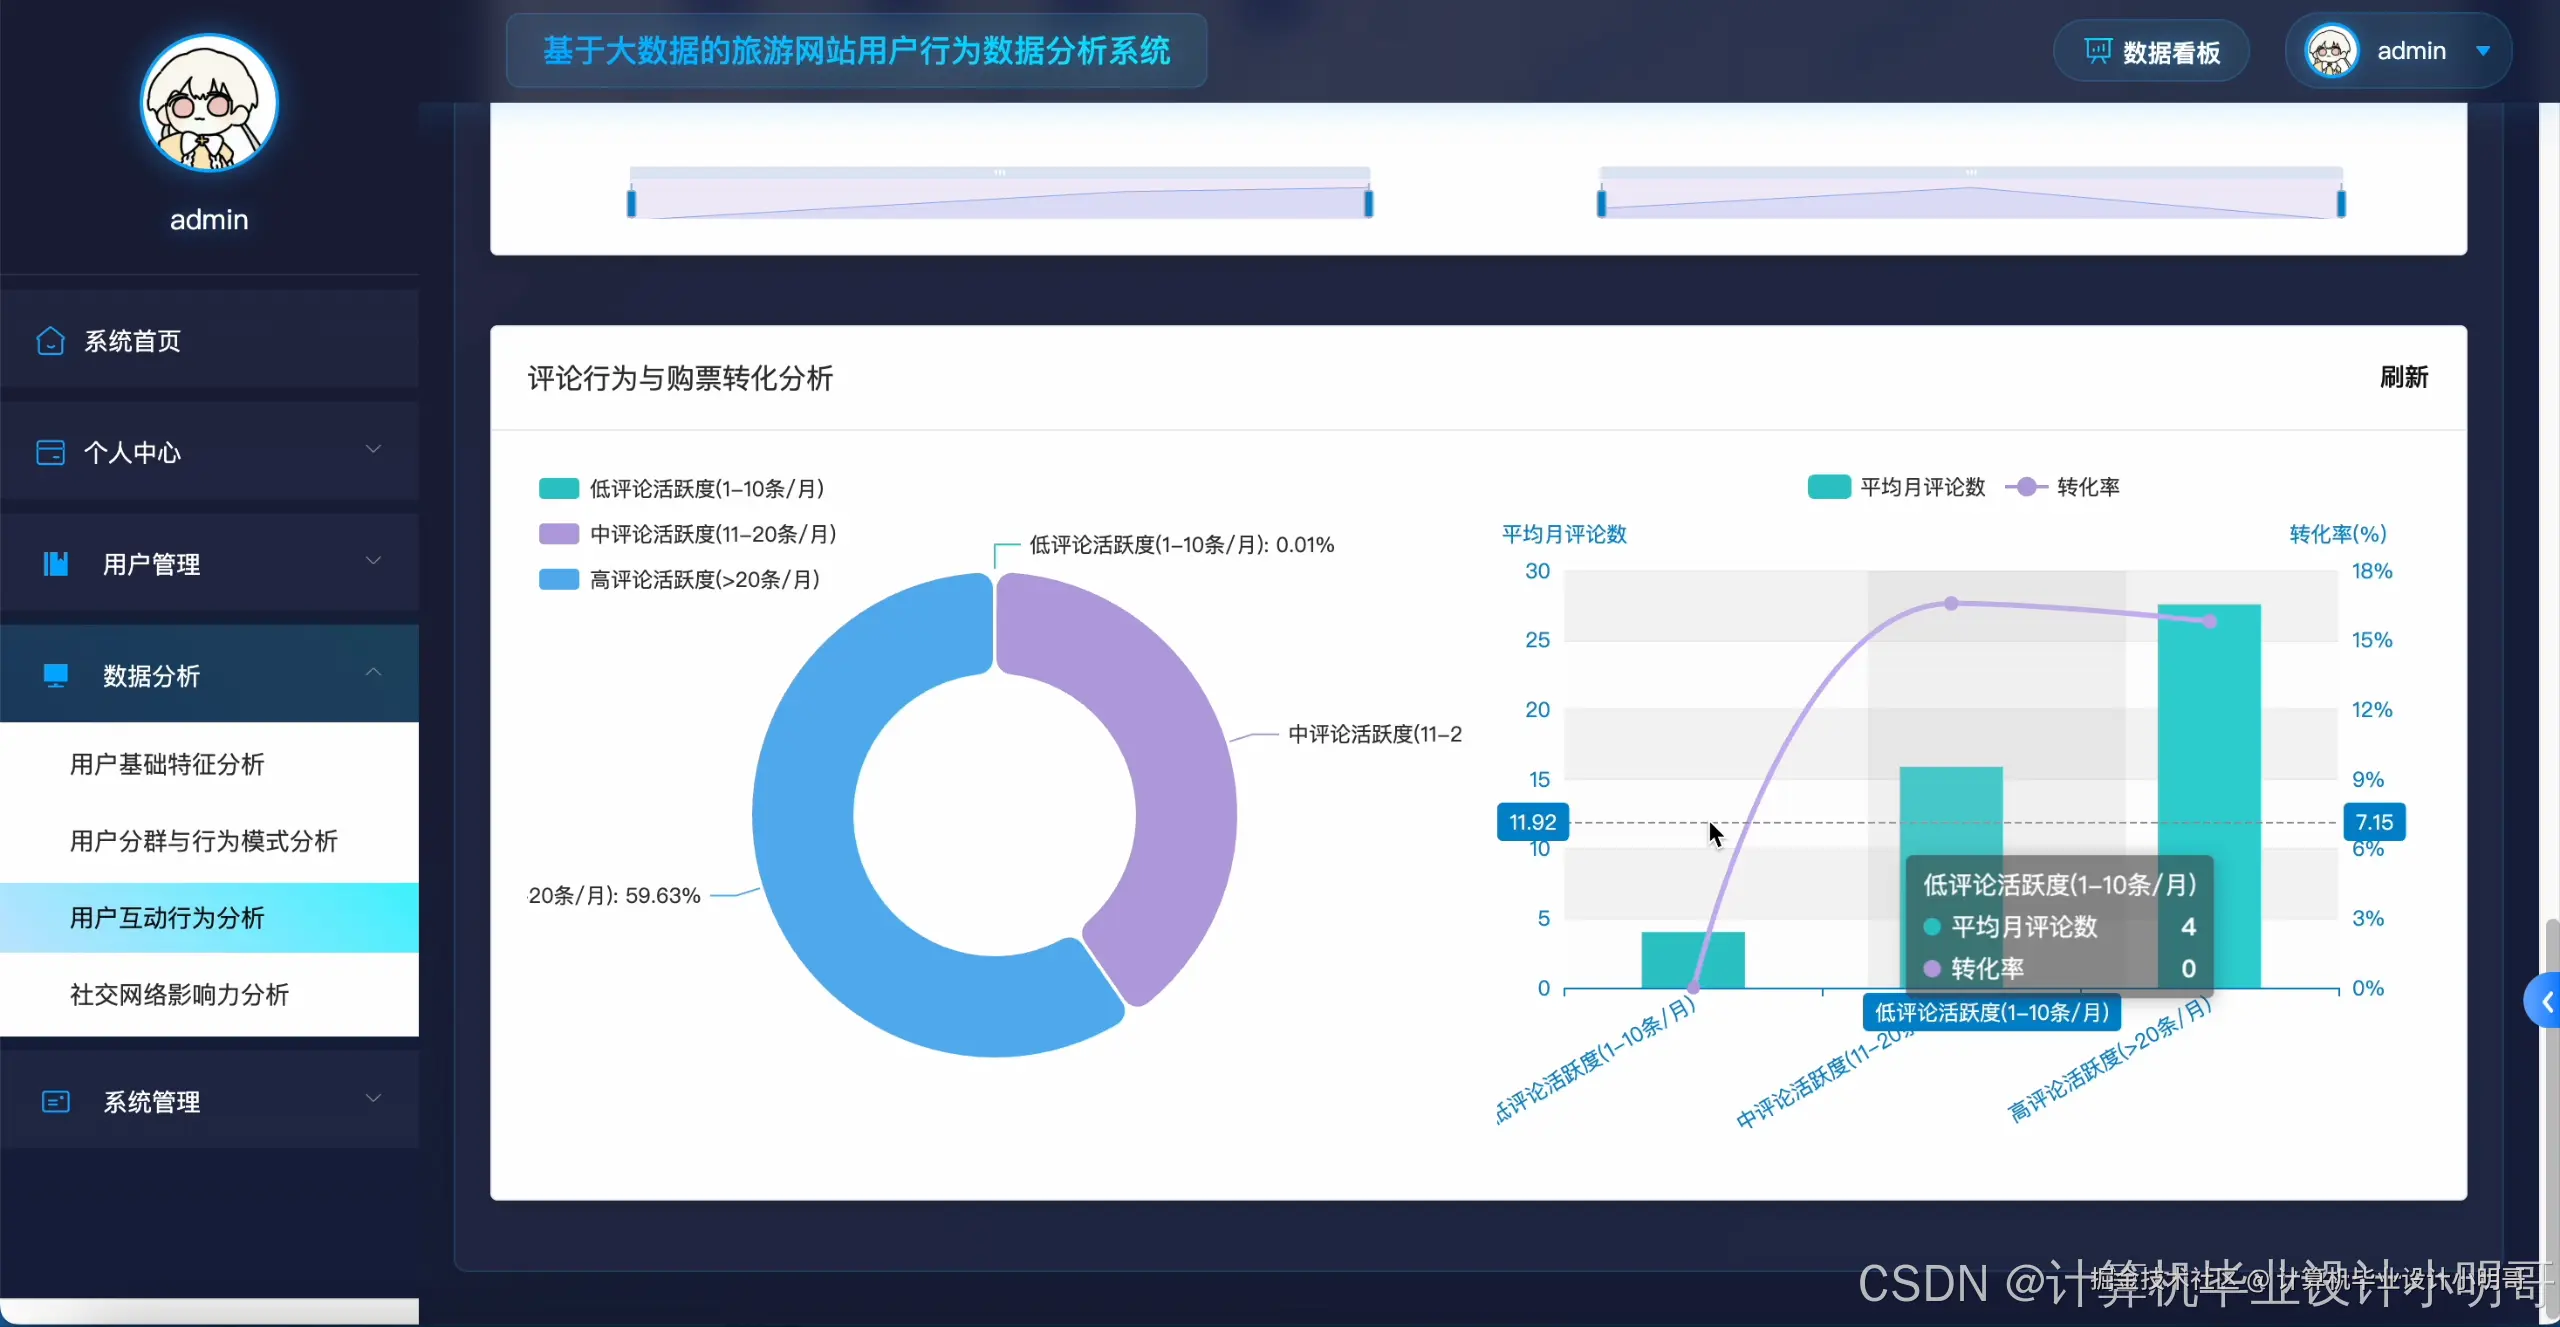The height and width of the screenshot is (1327, 2560).
Task: Select the 系统首页 home icon in sidebar
Action: point(49,340)
